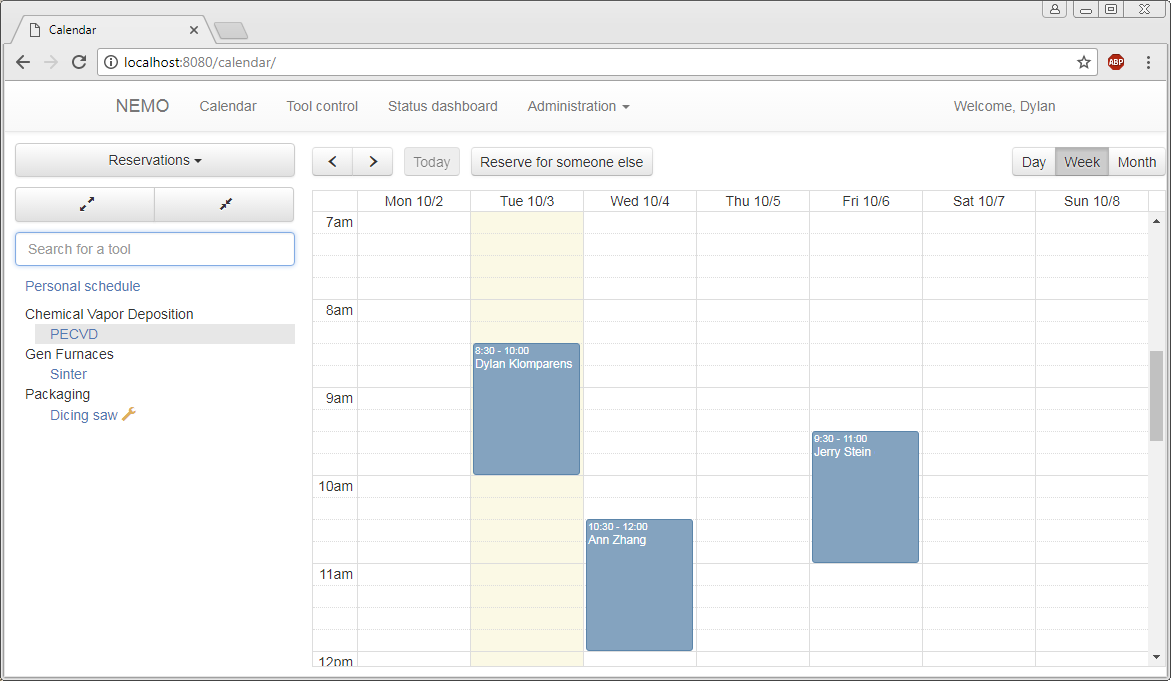Click the browser forward arrow
1171x681 pixels.
[51, 62]
